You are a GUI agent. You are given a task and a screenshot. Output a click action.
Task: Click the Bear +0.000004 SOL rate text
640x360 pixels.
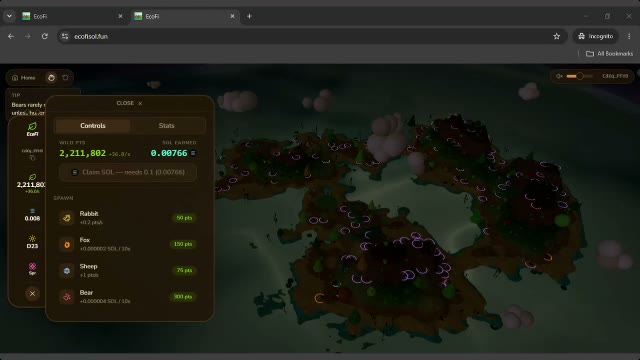(x=105, y=301)
